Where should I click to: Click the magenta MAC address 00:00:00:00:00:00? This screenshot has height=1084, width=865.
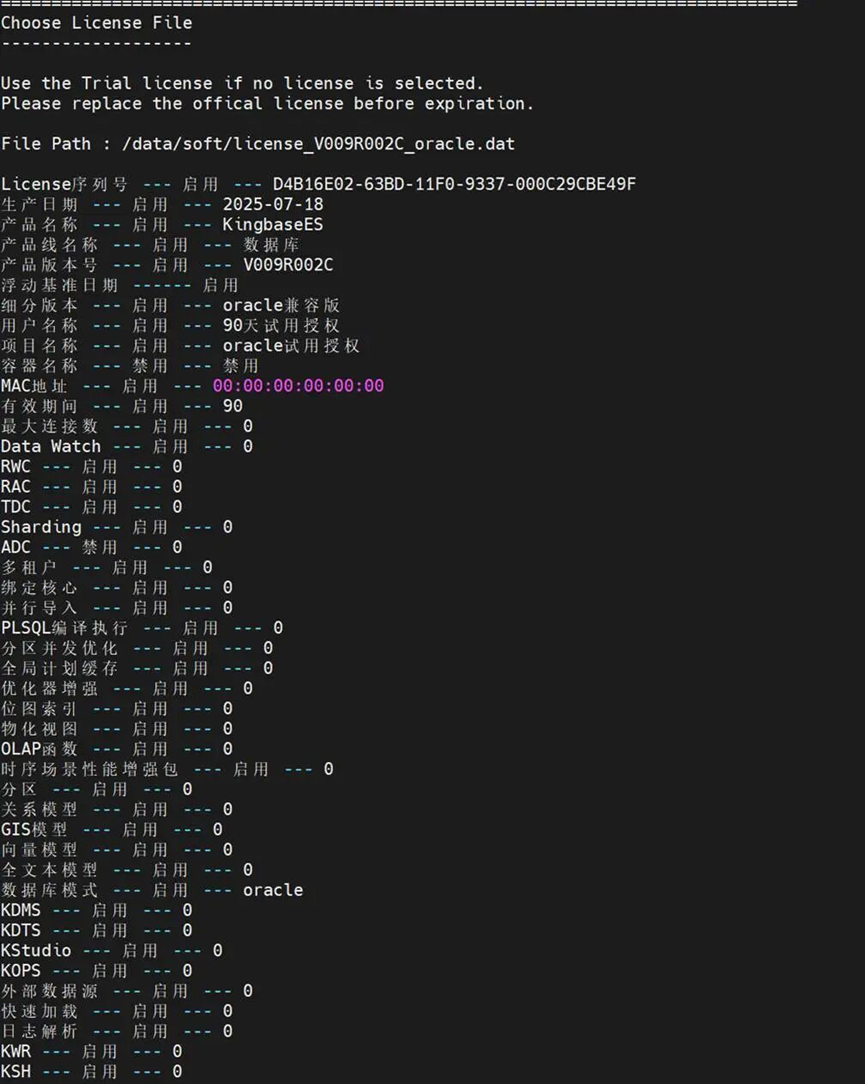pos(298,386)
